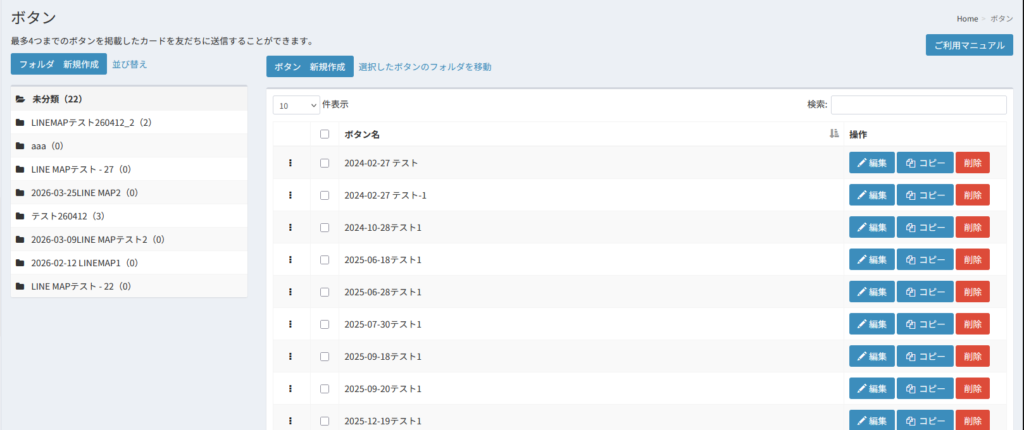The image size is (1024, 430).
Task: Toggle the select-all checkbox in table header
Action: pyautogui.click(x=324, y=134)
